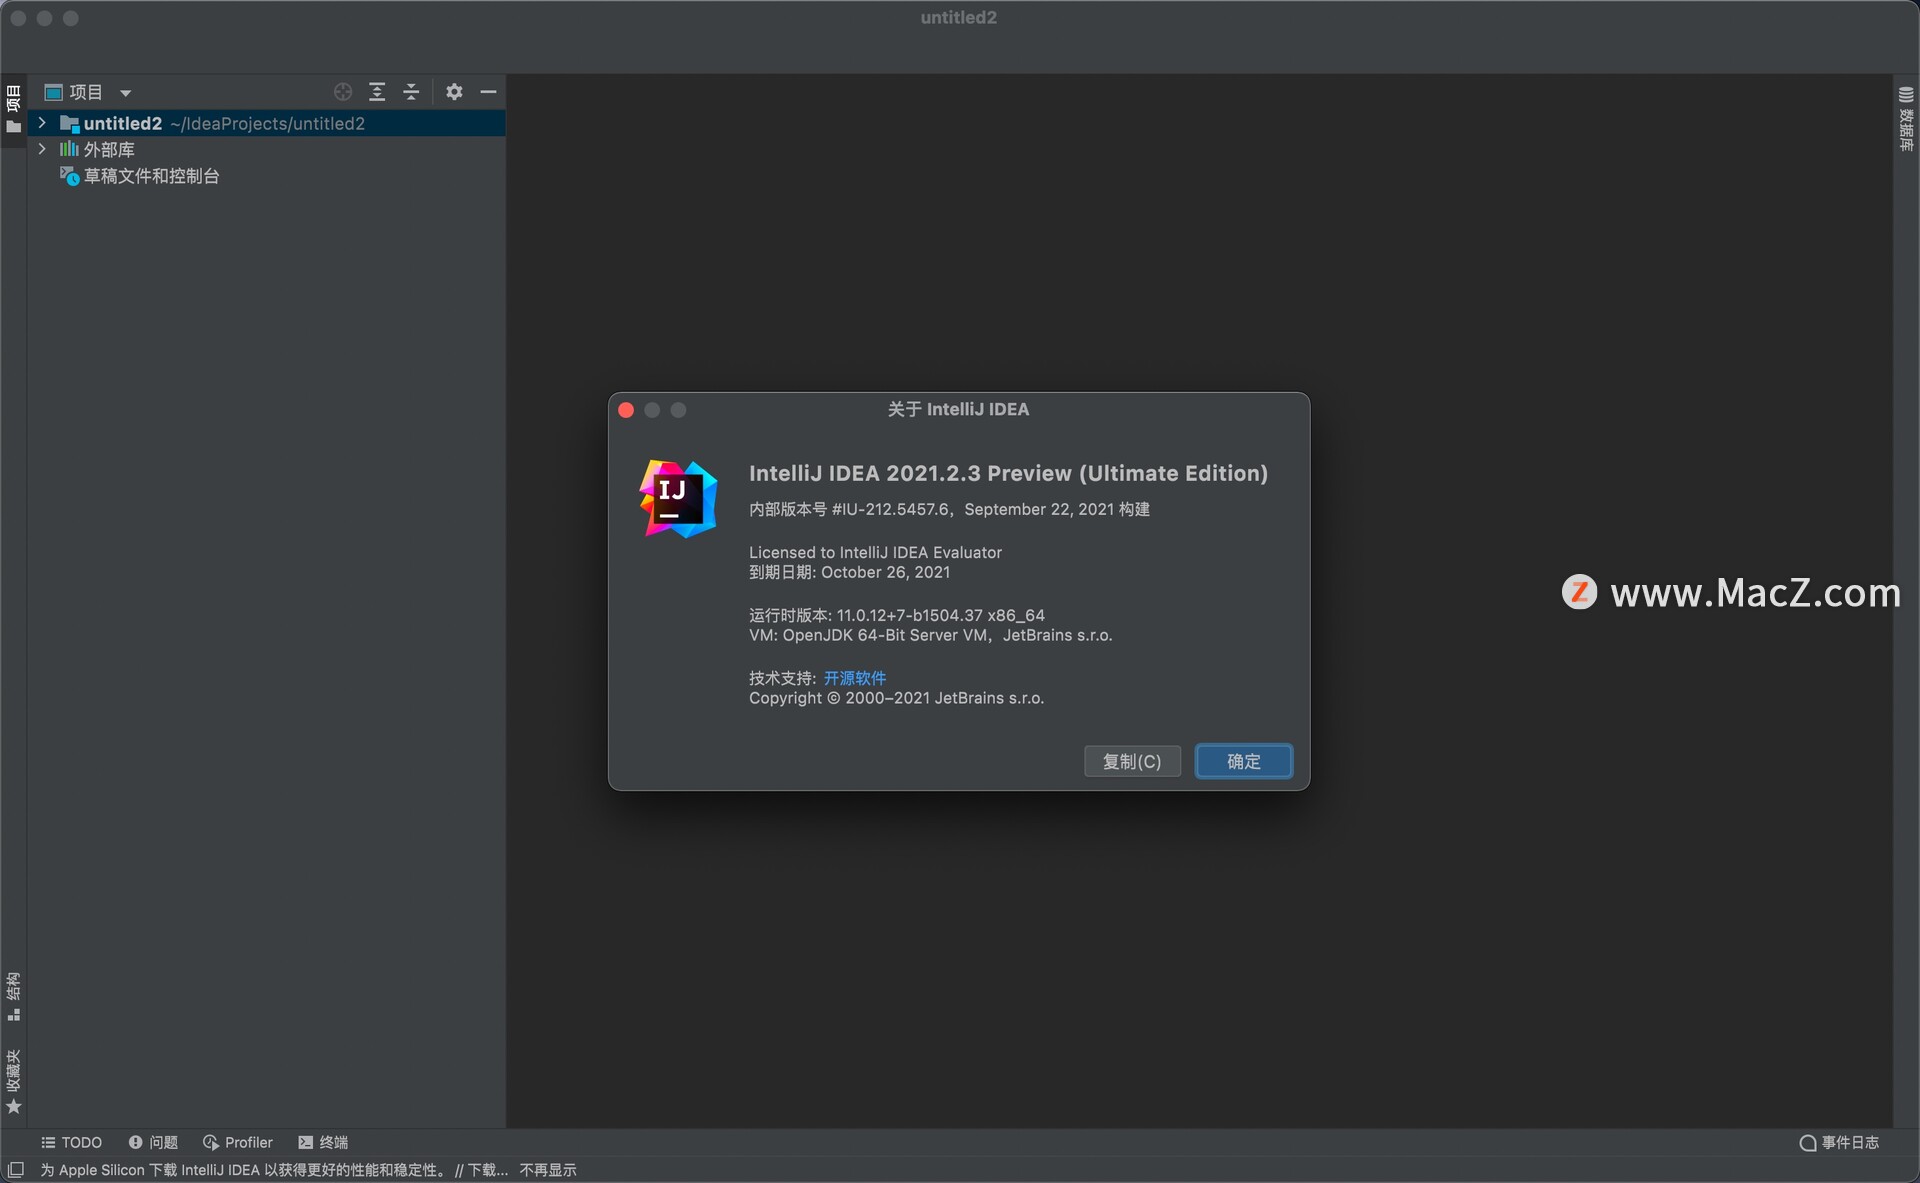
Task: Open the 结构 tool window side tab
Action: coord(13,996)
